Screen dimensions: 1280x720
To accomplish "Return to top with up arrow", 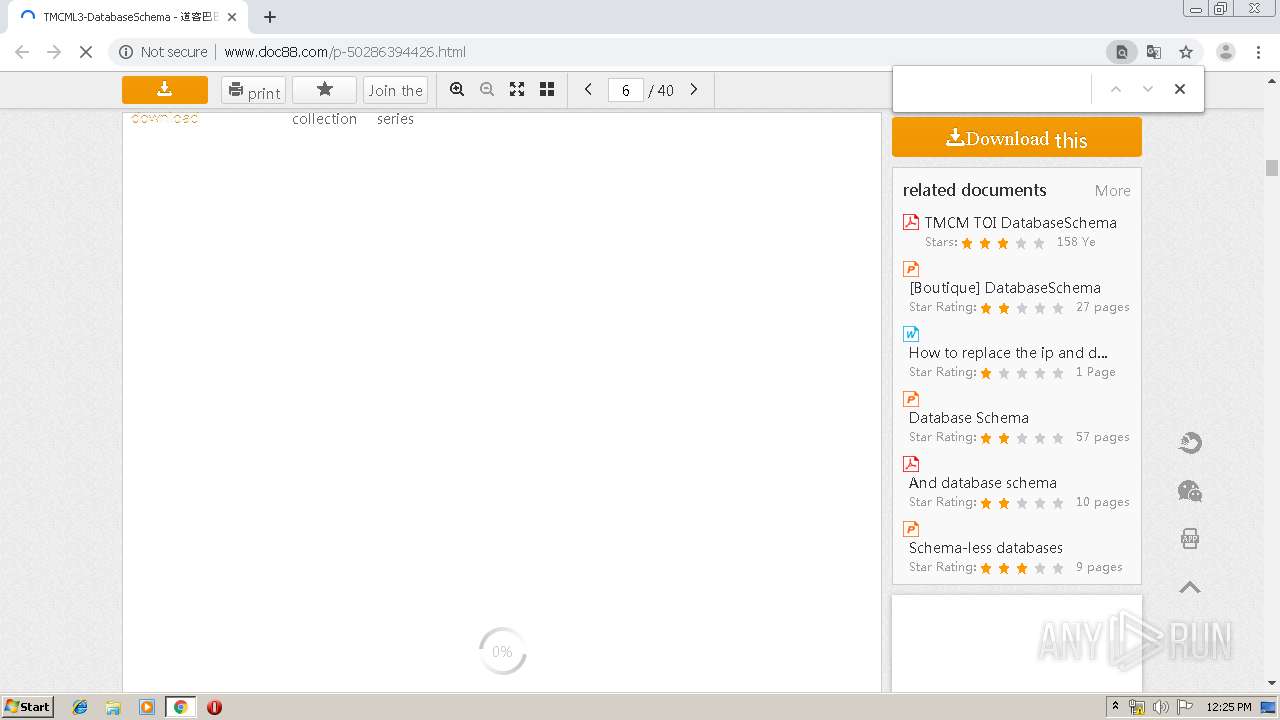I will coord(1190,587).
